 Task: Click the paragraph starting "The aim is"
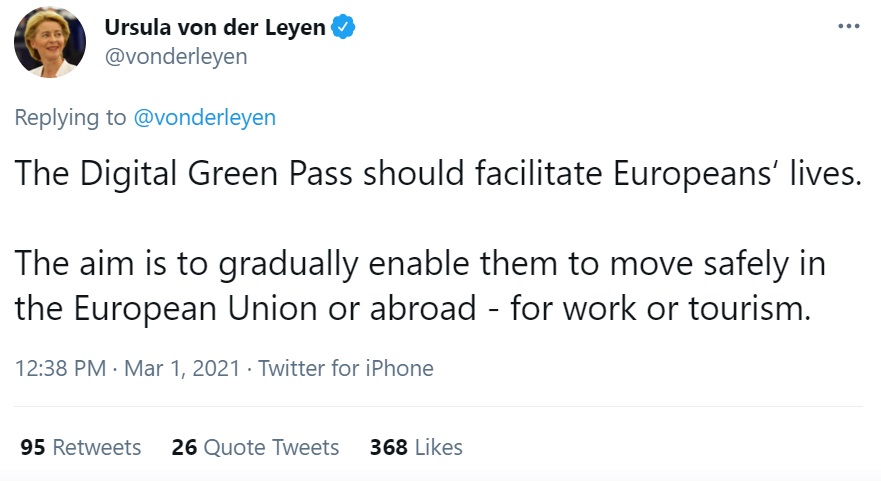click(420, 287)
